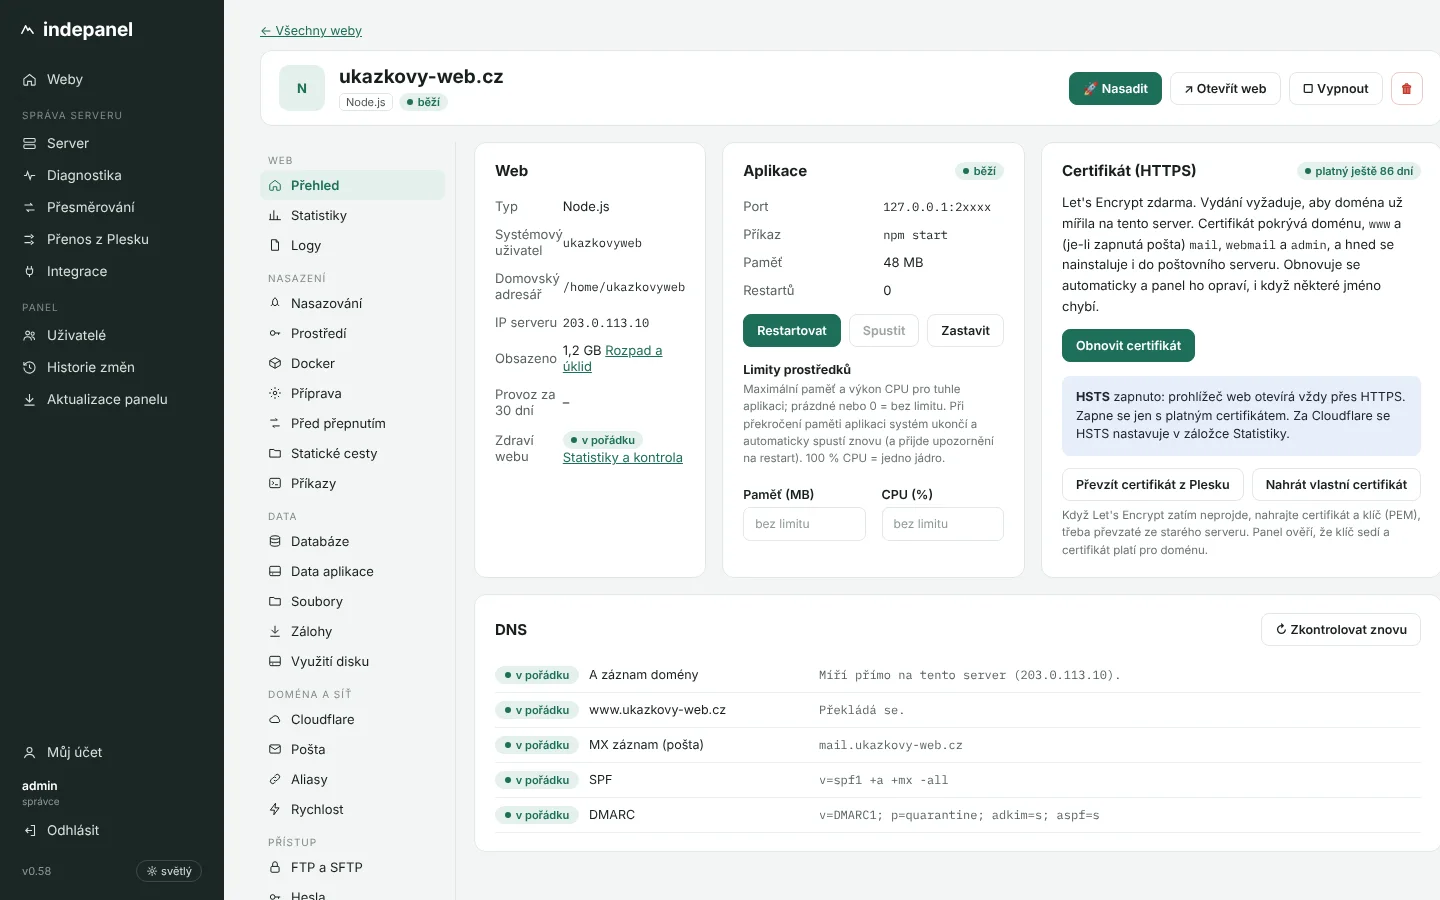Viewport: 1440px width, 900px height.
Task: Click Otevřít web button
Action: (x=1225, y=88)
